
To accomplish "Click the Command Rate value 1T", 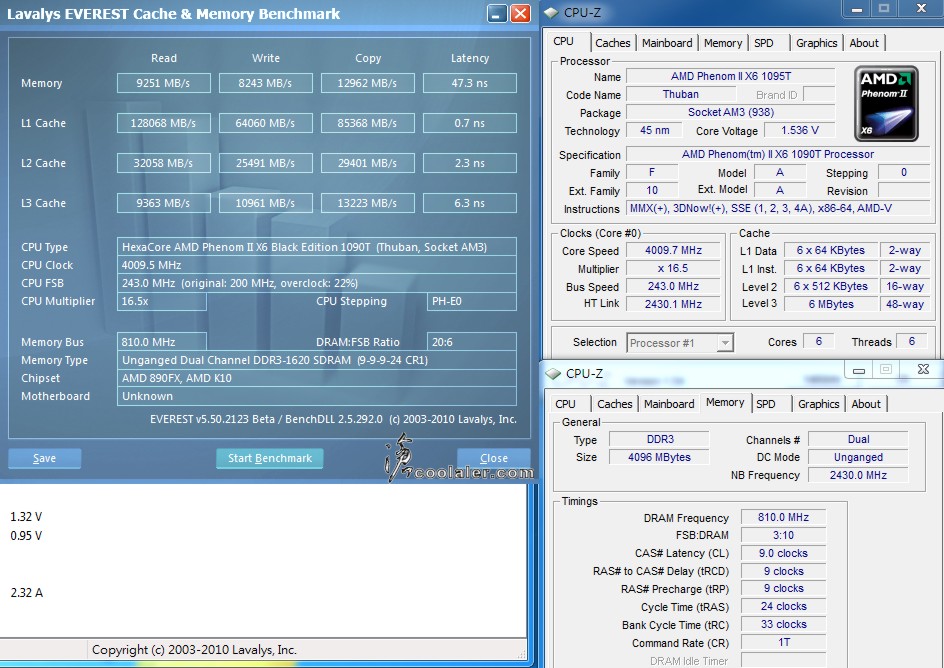I will coord(783,643).
